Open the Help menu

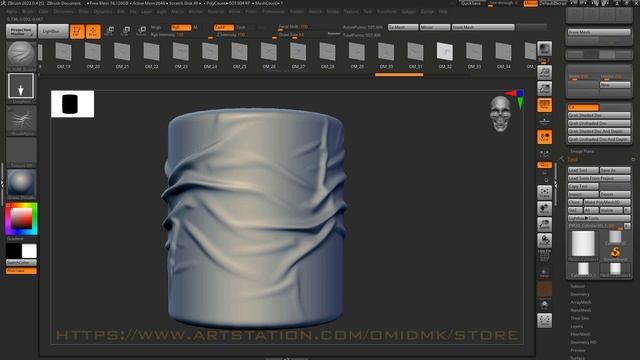443,12
